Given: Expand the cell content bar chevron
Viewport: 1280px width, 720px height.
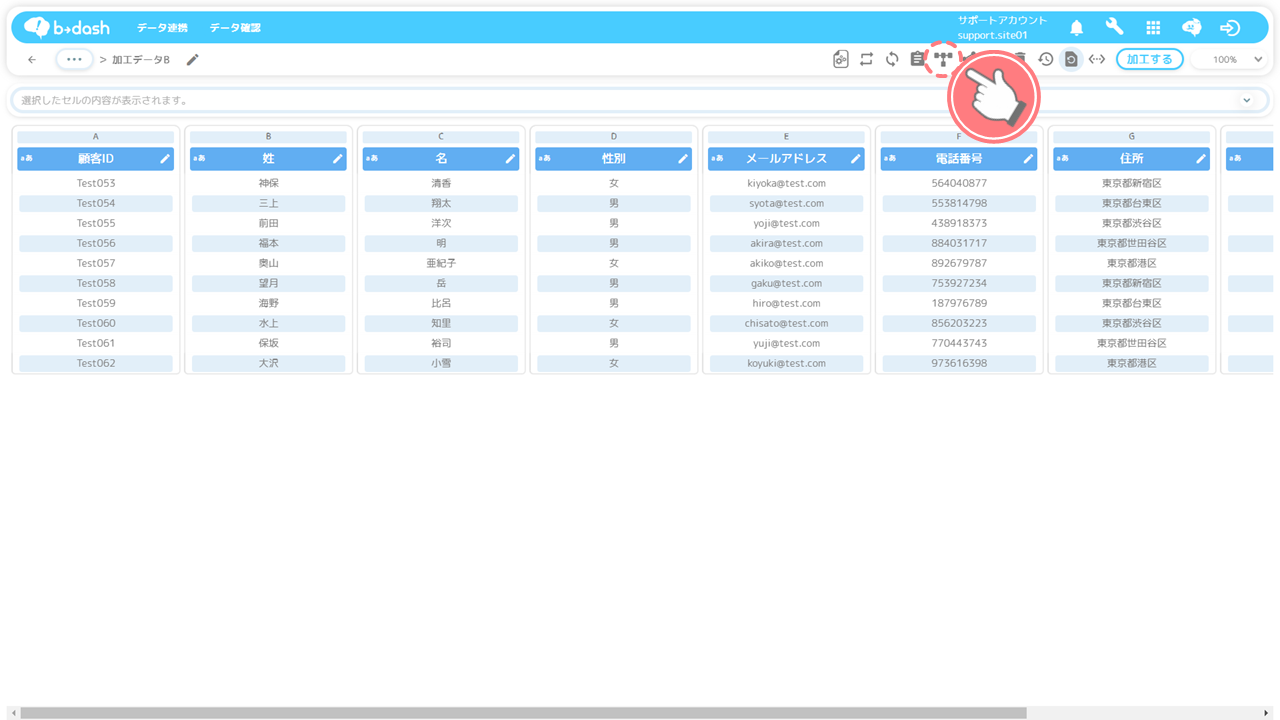Looking at the screenshot, I should coord(1246,100).
